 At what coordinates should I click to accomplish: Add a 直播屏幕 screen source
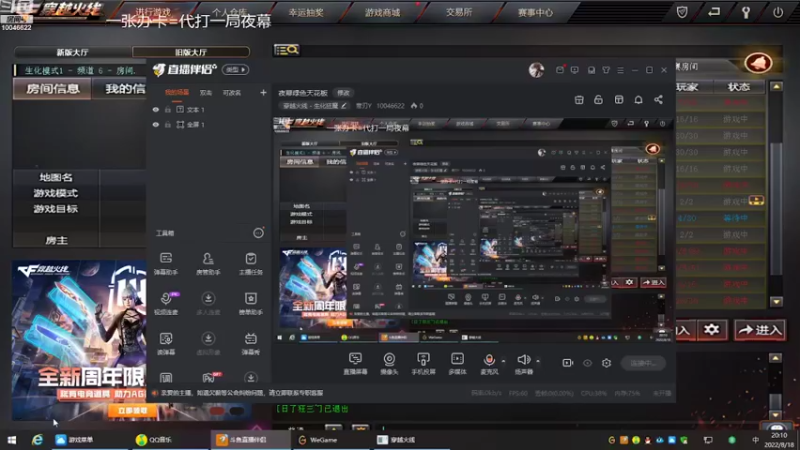click(x=355, y=364)
